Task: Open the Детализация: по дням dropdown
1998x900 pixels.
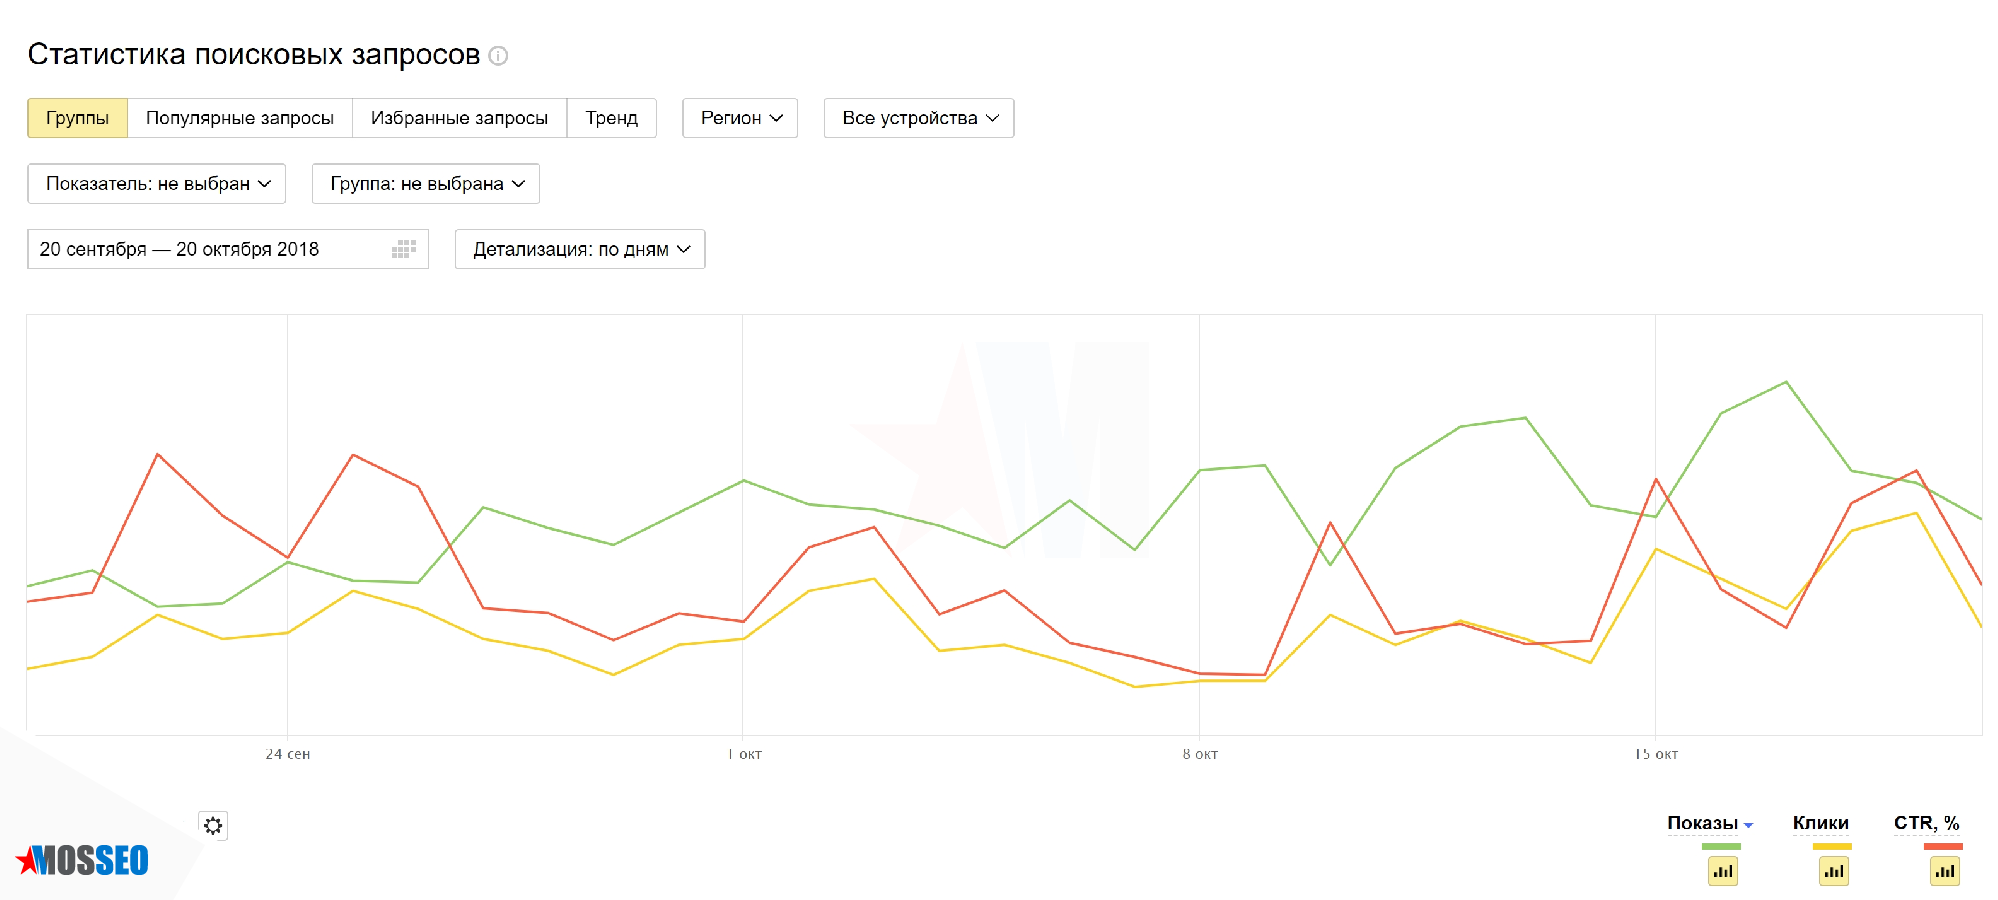Action: pos(580,249)
